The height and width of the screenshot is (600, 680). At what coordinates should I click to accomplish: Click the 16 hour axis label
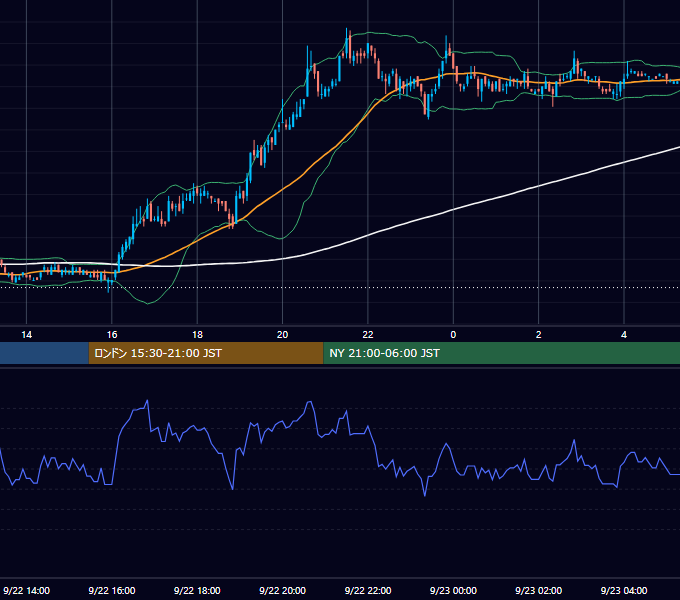[x=112, y=335]
